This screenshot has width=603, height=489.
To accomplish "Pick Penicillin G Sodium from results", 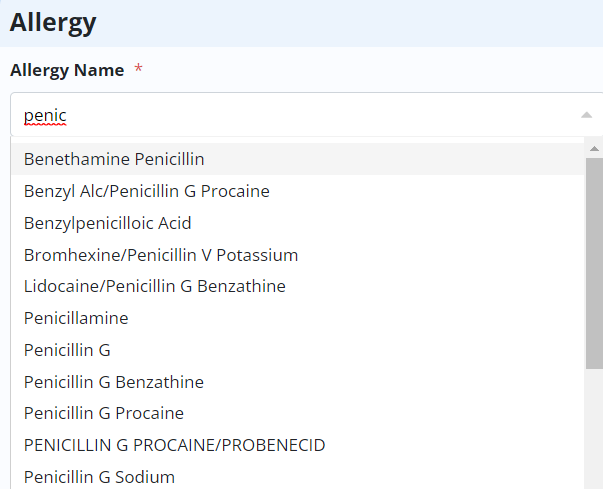I will coord(99,477).
